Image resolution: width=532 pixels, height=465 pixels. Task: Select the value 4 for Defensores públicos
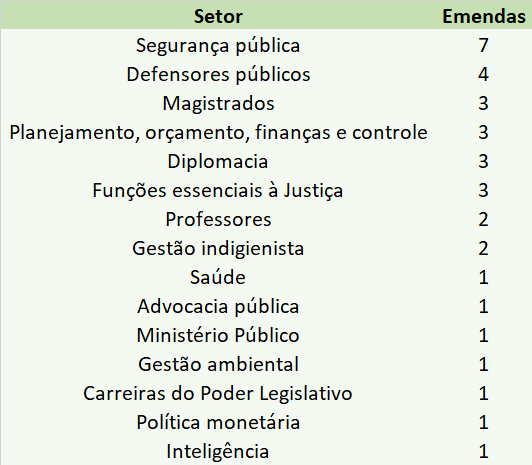coord(483,75)
